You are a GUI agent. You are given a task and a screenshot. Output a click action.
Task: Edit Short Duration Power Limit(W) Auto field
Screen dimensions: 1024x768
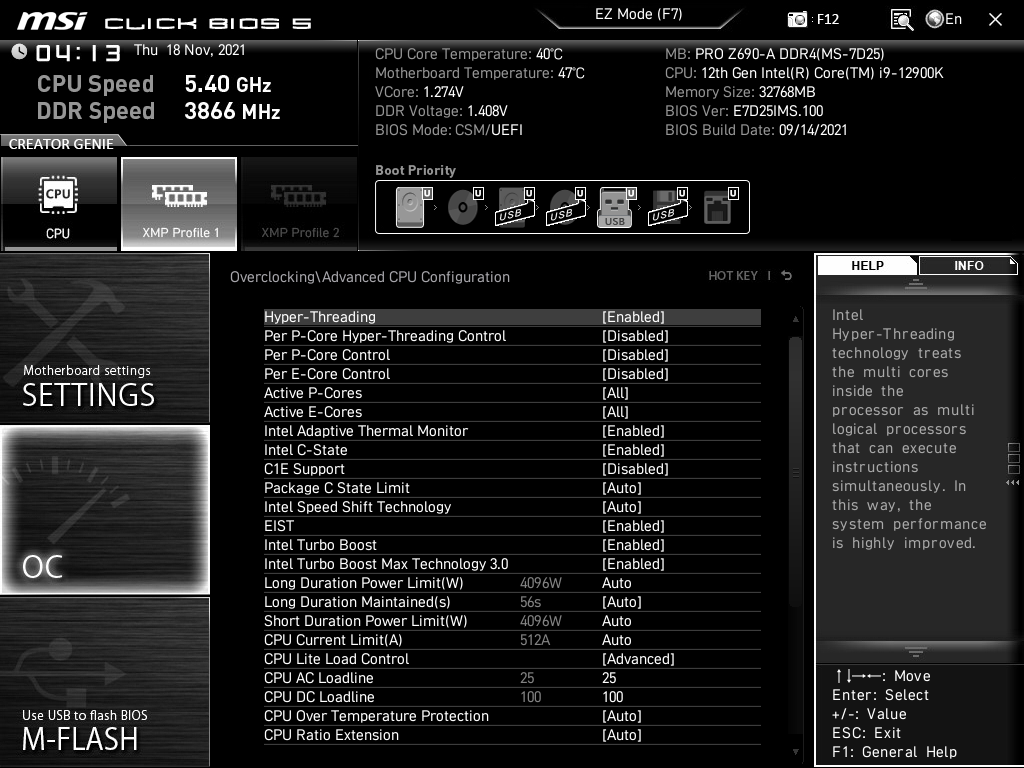616,620
